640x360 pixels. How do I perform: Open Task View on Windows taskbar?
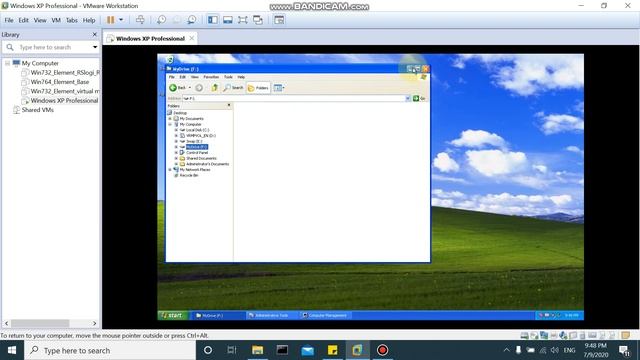point(232,350)
